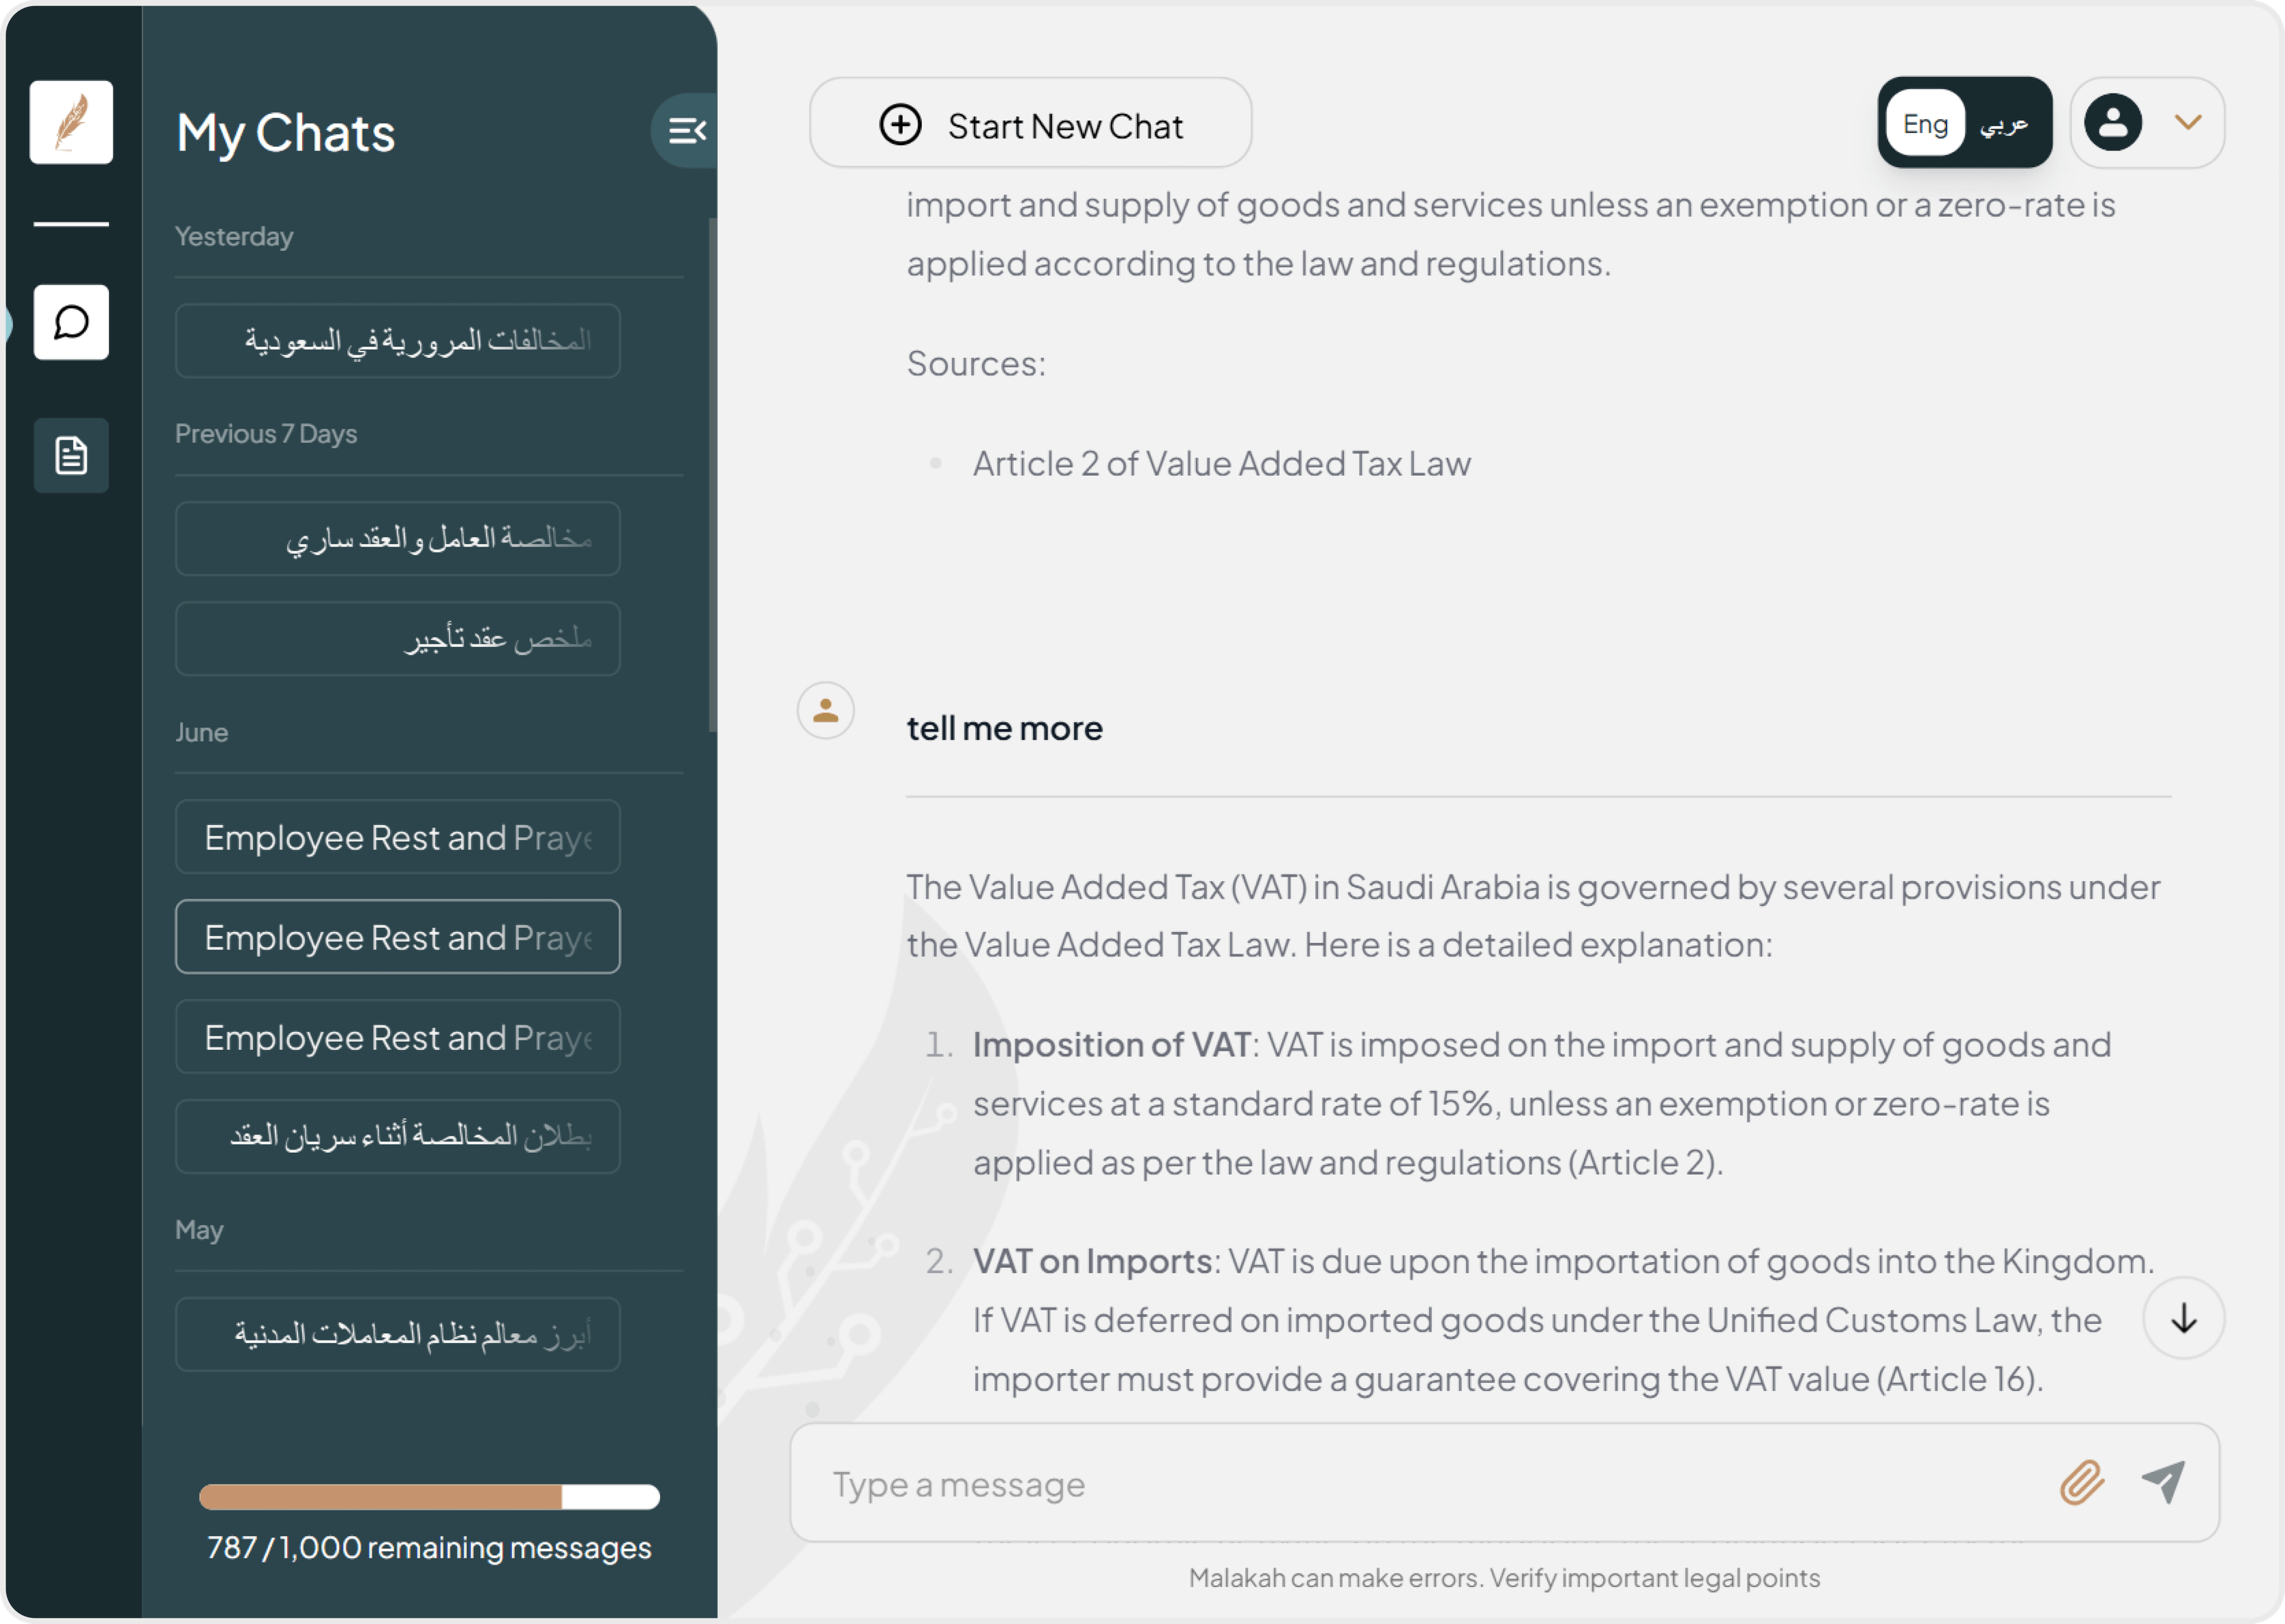Viewport: 2285px width, 1624px height.
Task: Open chat ملخص عقد تأجير
Action: (398, 639)
